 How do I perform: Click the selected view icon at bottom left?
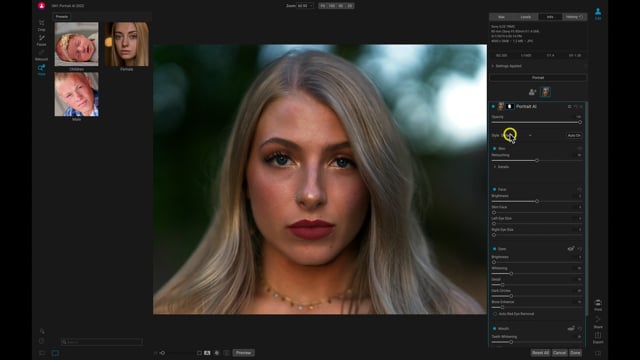pyautogui.click(x=55, y=353)
